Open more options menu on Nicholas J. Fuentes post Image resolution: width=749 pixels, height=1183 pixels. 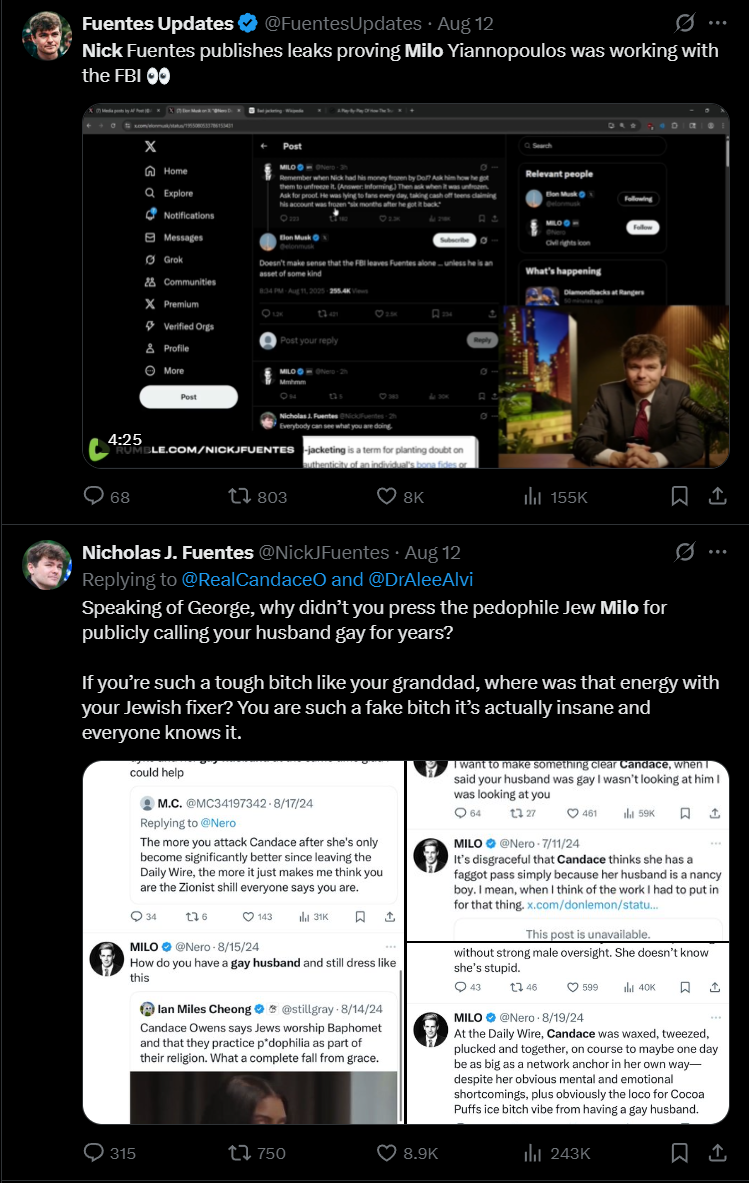point(717,552)
